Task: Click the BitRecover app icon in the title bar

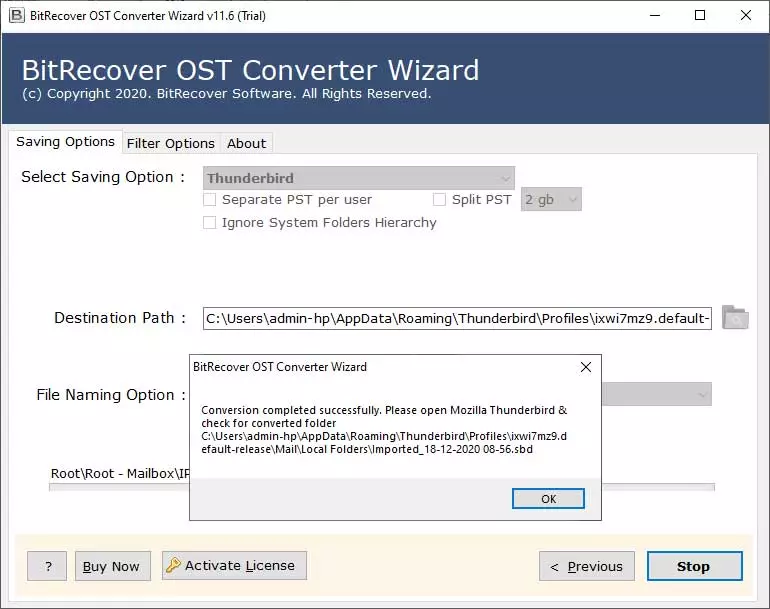Action: [x=16, y=15]
